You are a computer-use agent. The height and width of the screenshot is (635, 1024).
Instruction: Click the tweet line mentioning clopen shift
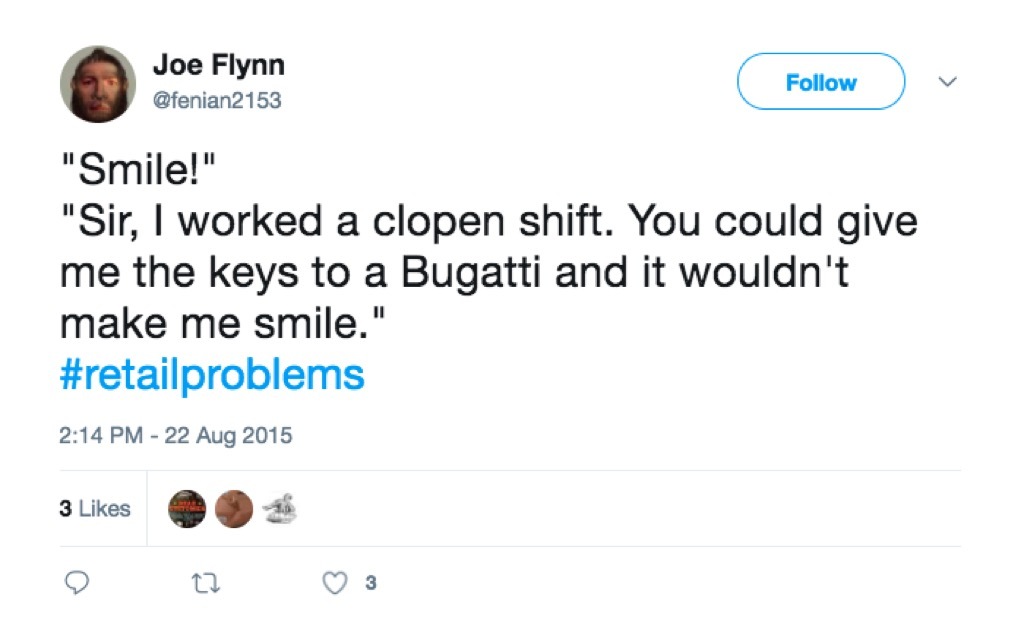pos(489,223)
